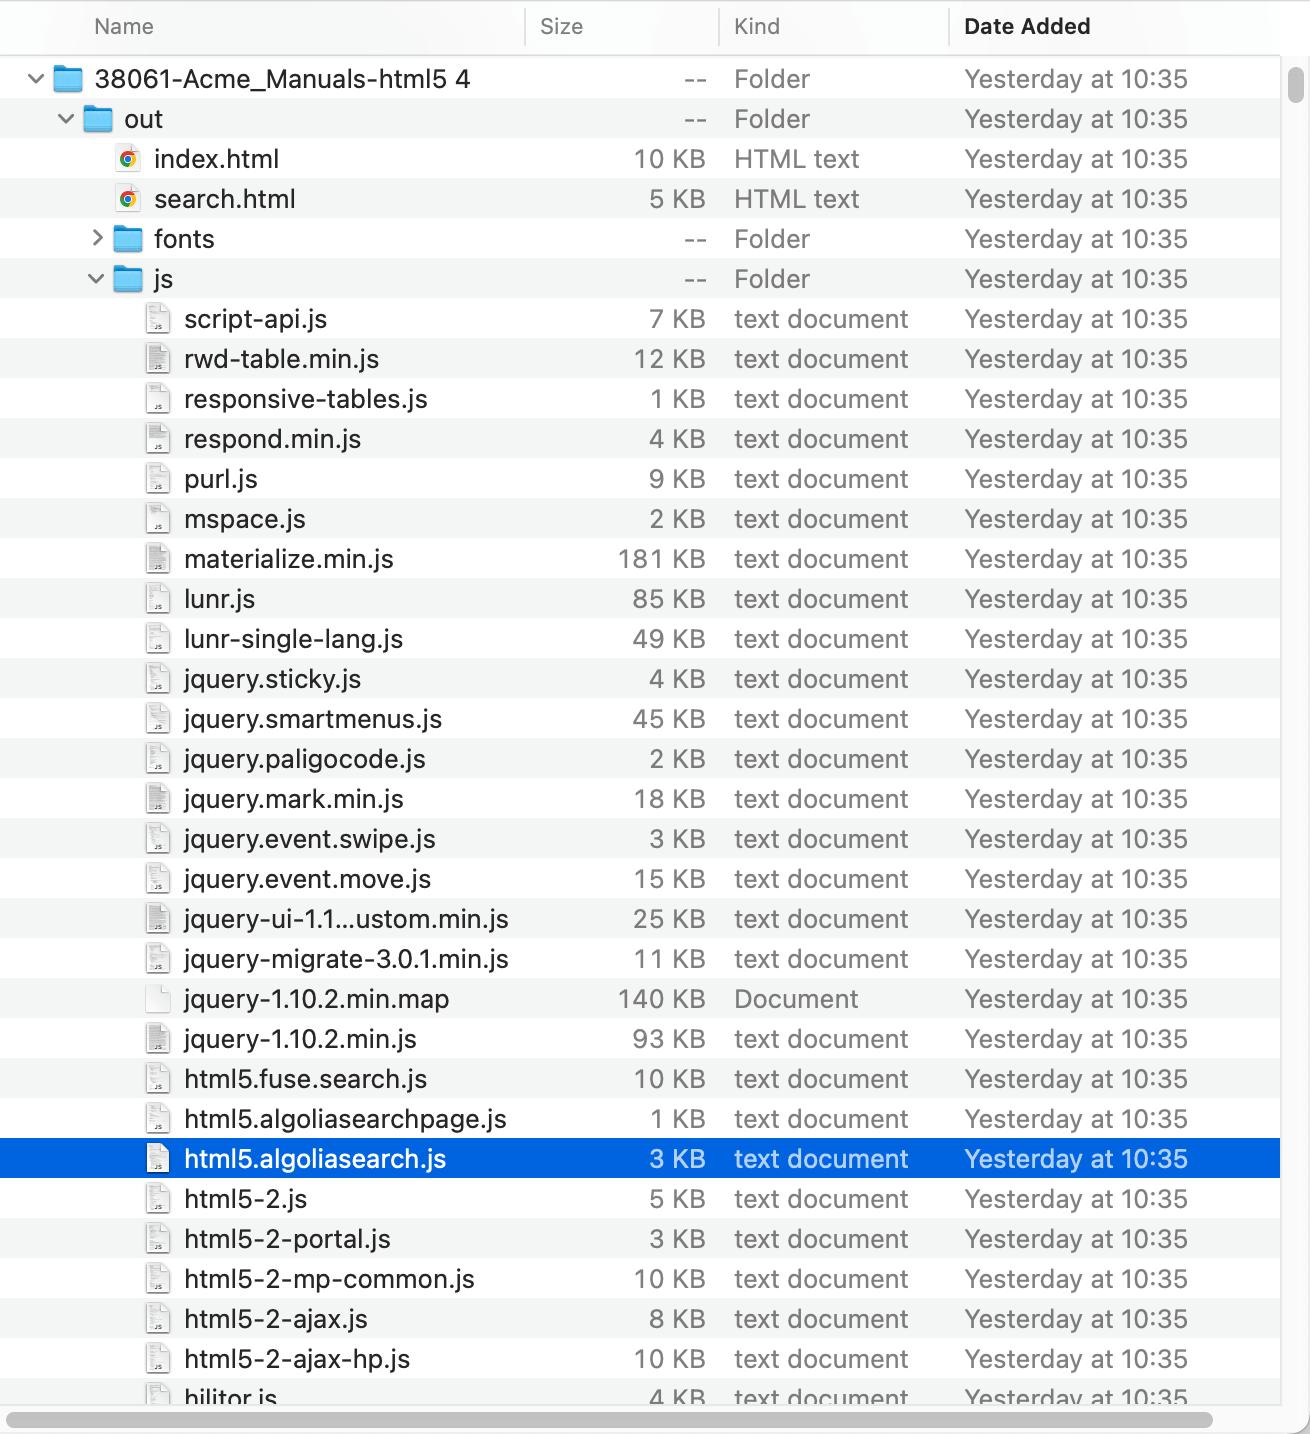
Task: Sort files by clicking the Size column header
Action: click(x=562, y=26)
